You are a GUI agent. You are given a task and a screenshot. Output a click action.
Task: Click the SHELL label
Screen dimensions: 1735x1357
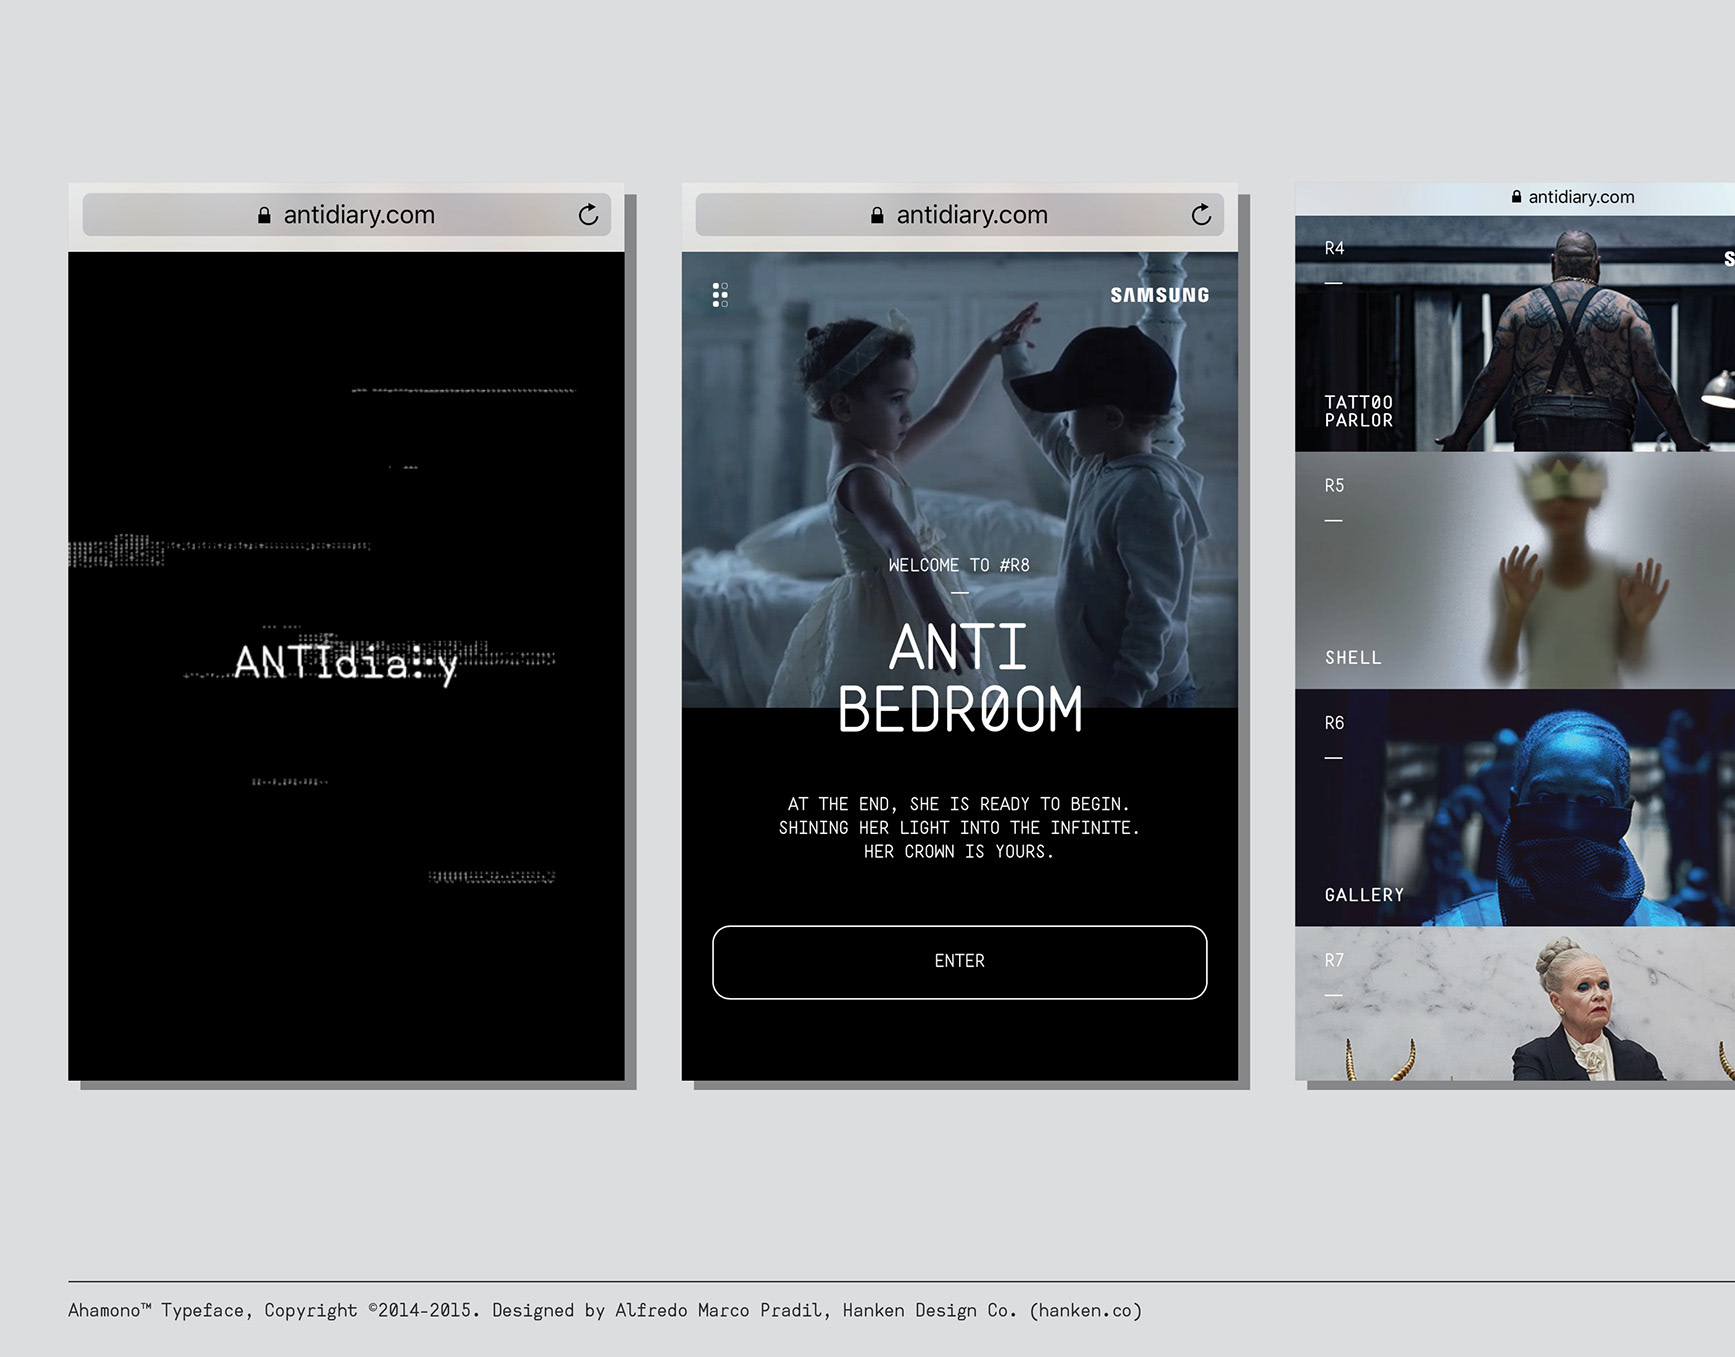pos(1353,658)
